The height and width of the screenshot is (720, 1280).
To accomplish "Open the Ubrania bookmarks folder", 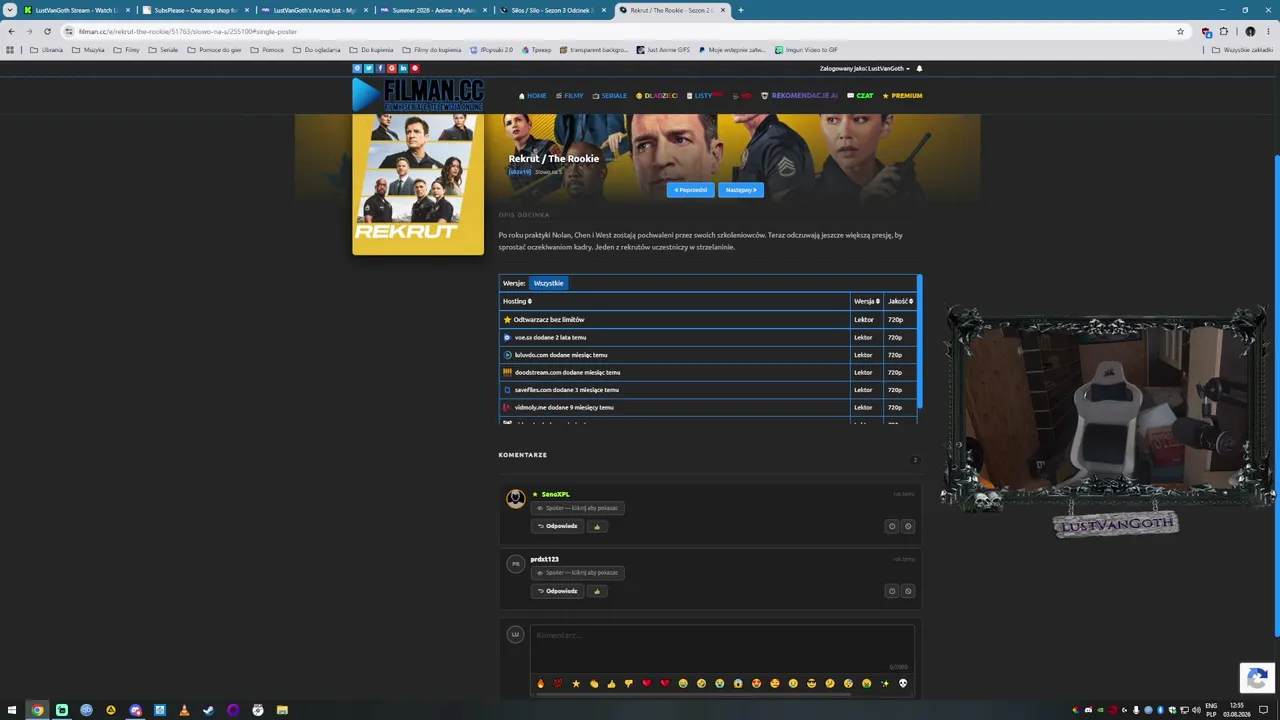I will pyautogui.click(x=46, y=50).
